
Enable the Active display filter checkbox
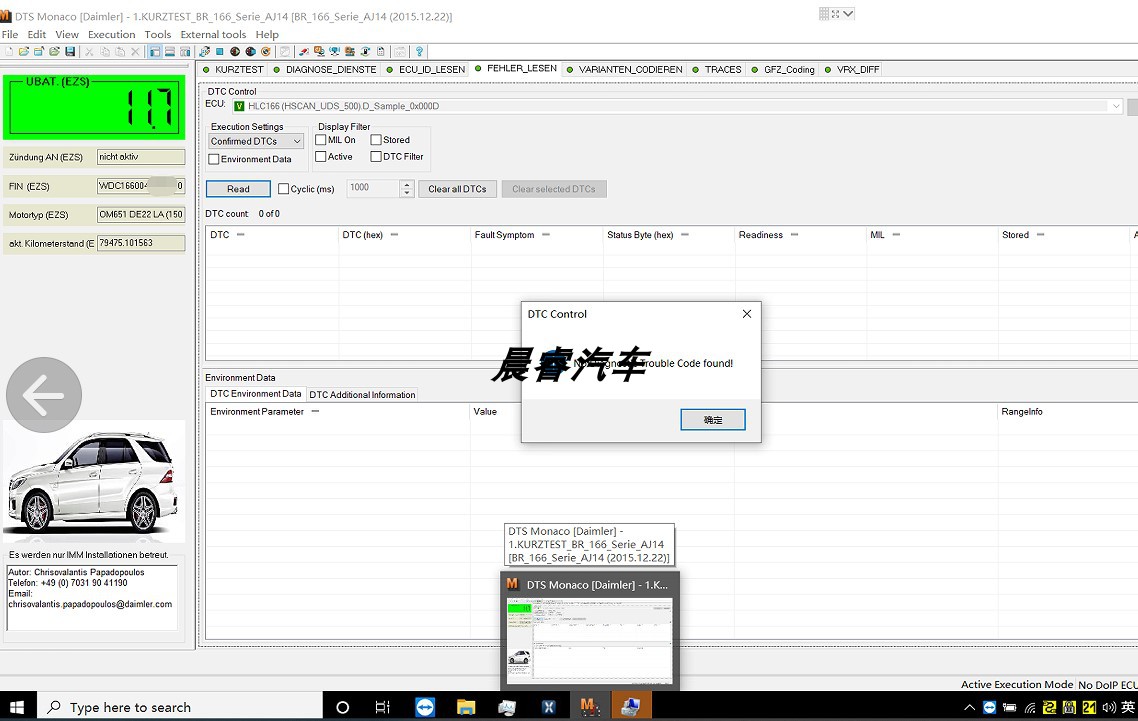tap(321, 156)
